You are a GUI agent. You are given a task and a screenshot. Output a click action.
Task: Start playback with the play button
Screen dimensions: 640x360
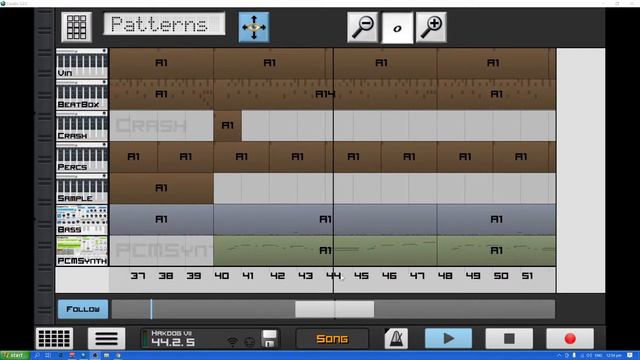[448, 338]
